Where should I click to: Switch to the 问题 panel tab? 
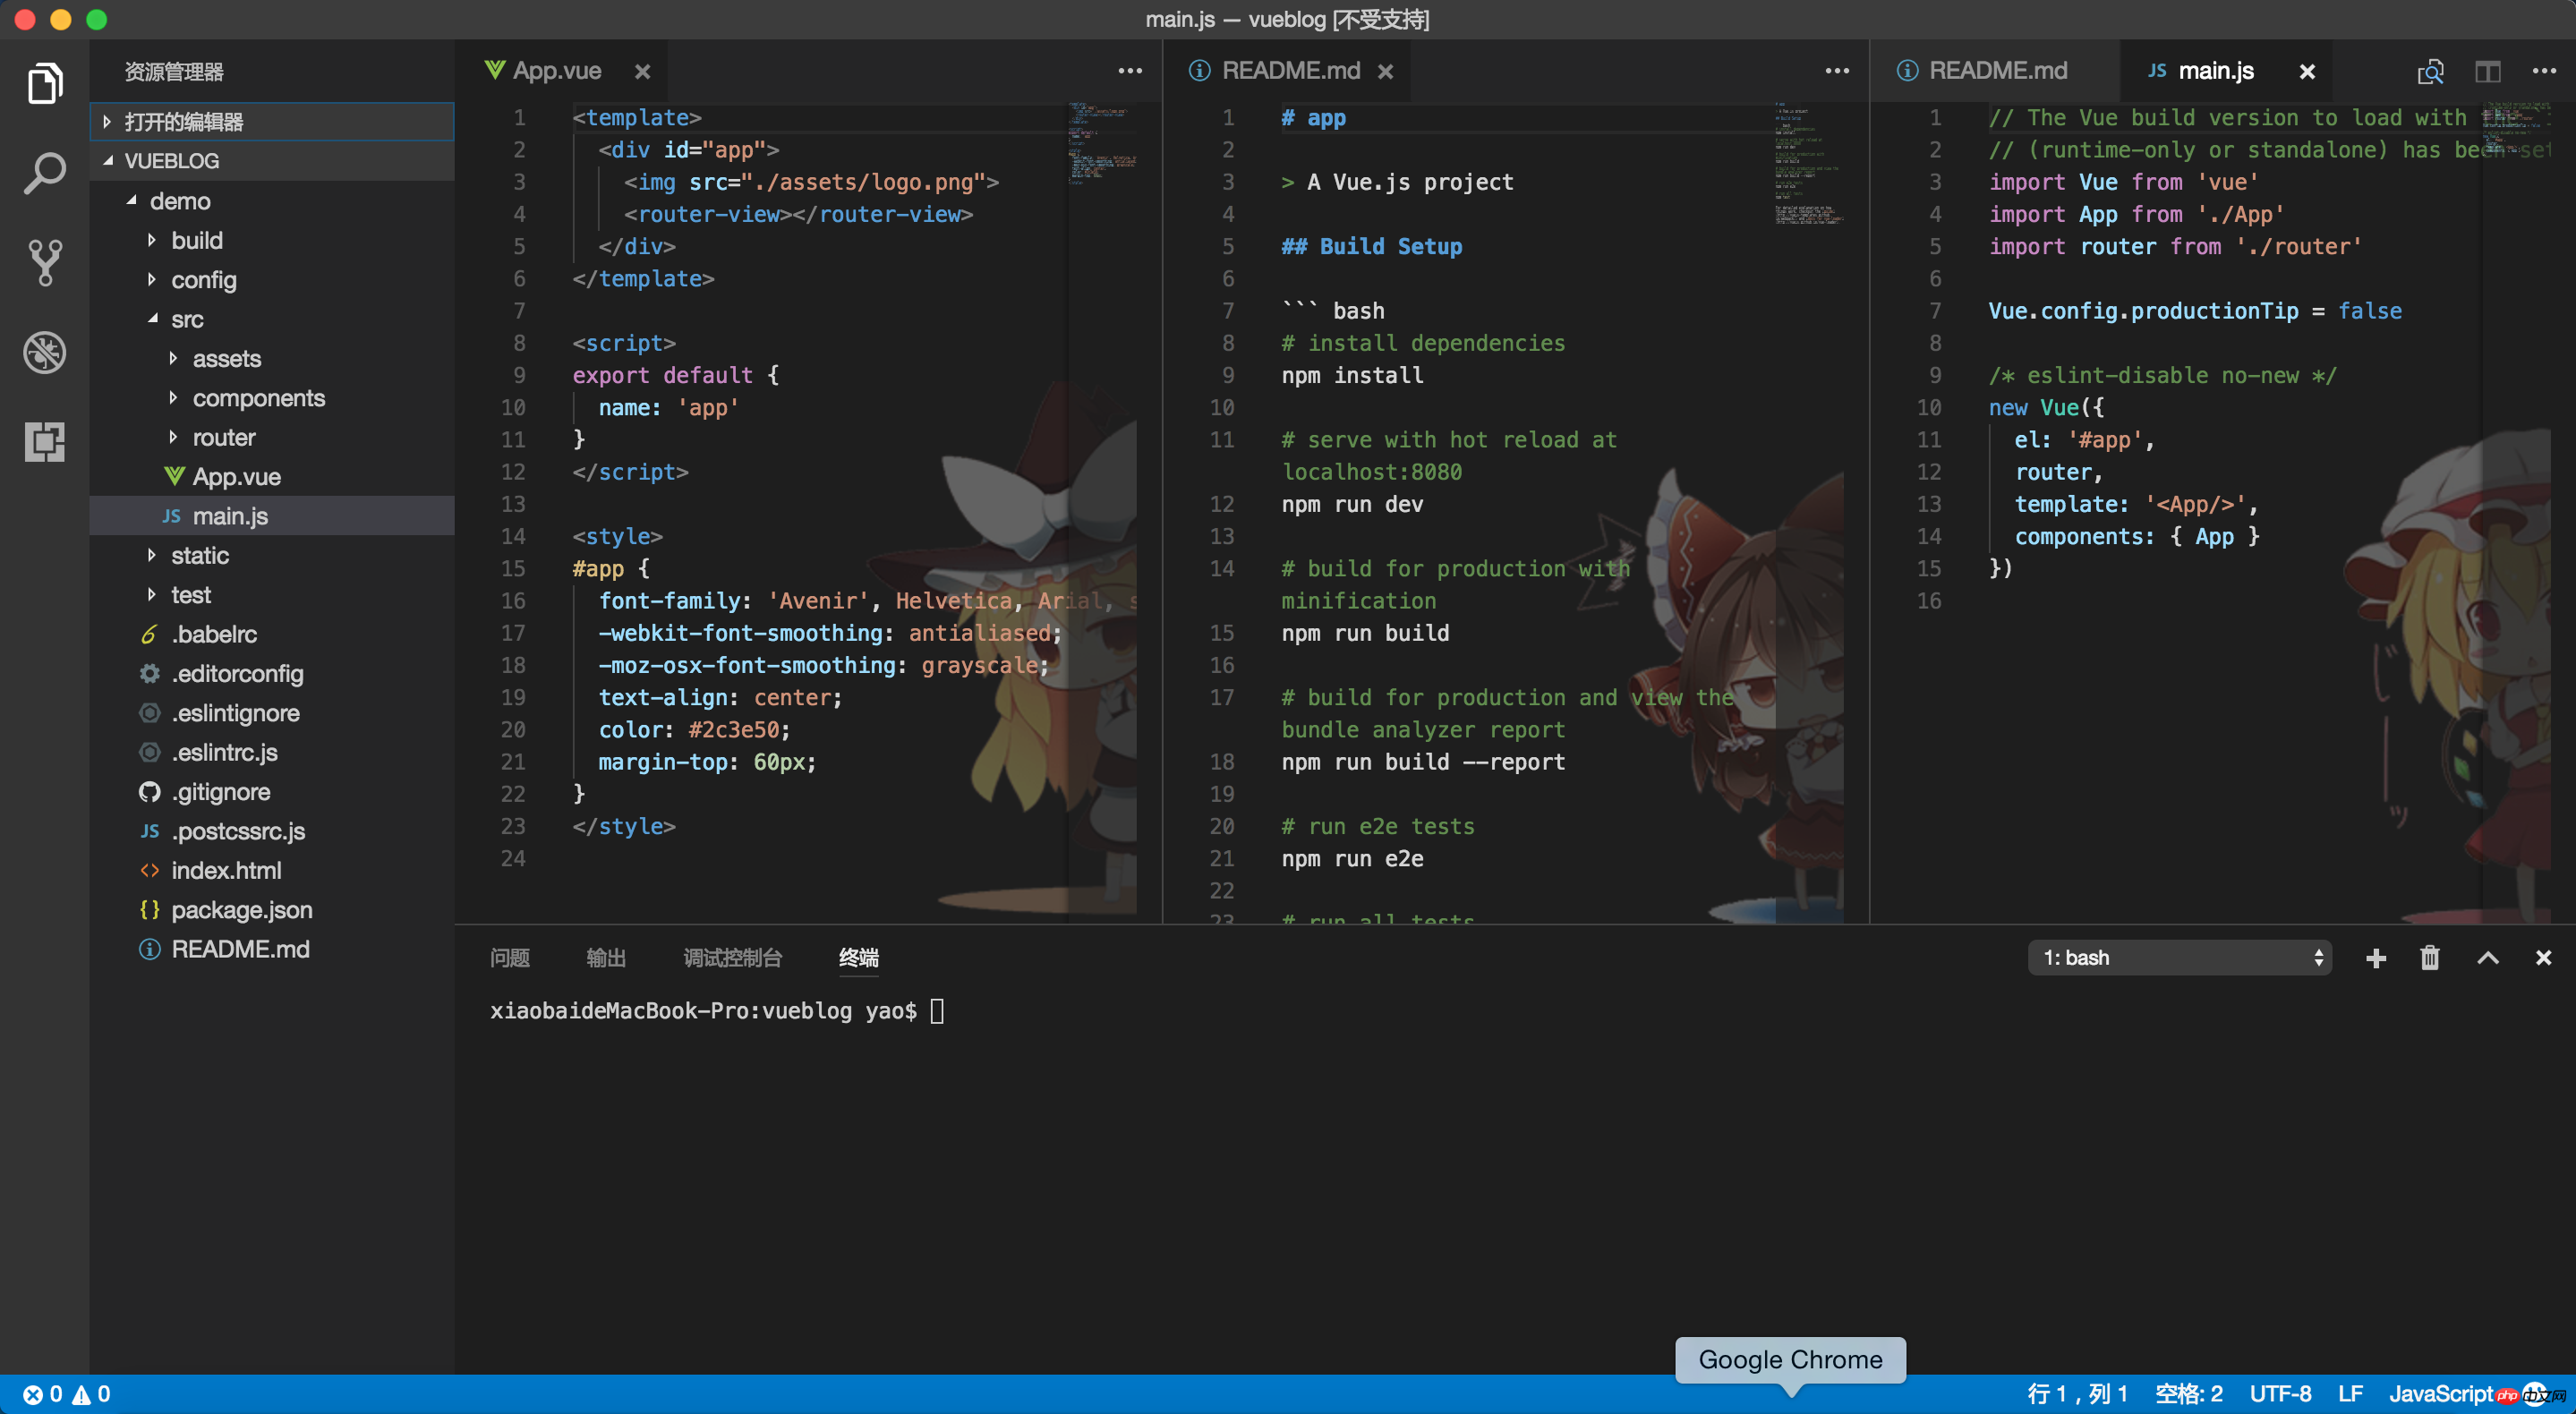[x=510, y=958]
